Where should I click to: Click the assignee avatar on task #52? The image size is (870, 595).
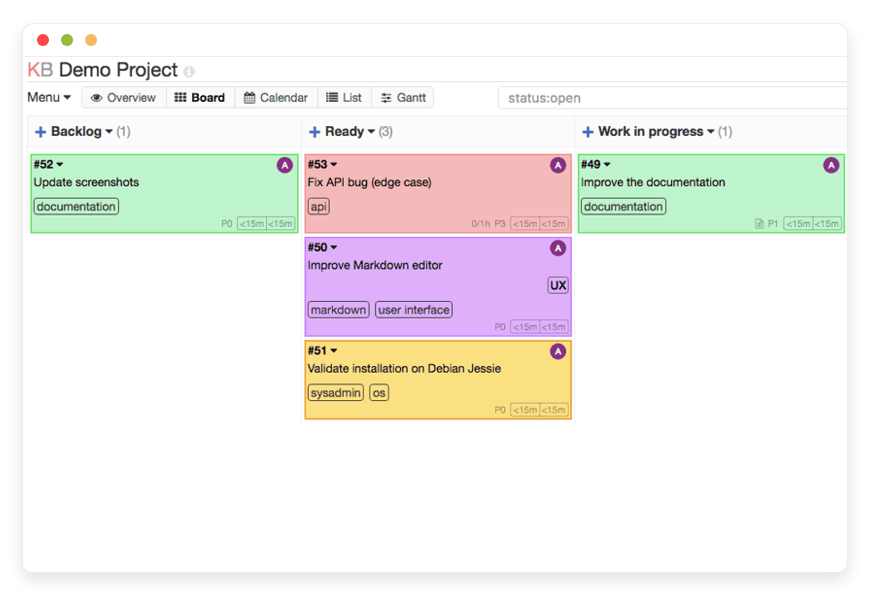pos(285,165)
